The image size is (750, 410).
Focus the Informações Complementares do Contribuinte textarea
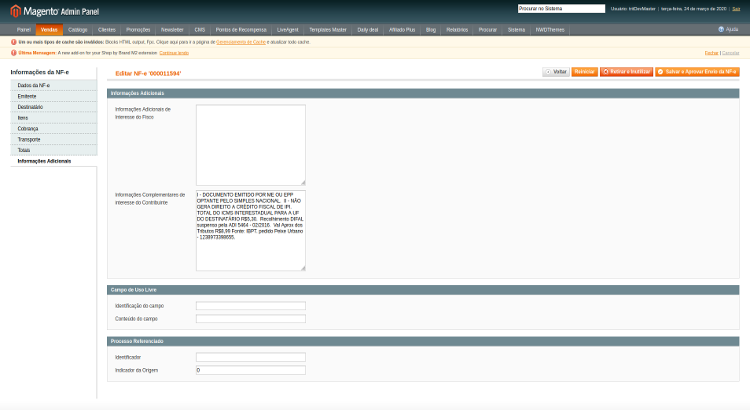(251, 231)
